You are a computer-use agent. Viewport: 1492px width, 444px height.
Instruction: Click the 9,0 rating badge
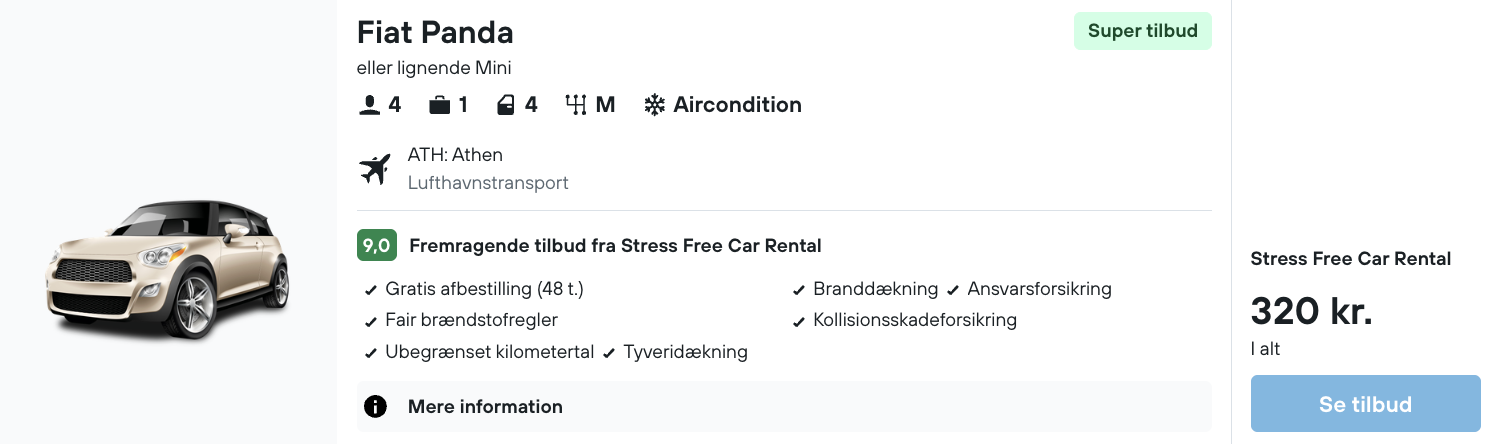coord(377,245)
